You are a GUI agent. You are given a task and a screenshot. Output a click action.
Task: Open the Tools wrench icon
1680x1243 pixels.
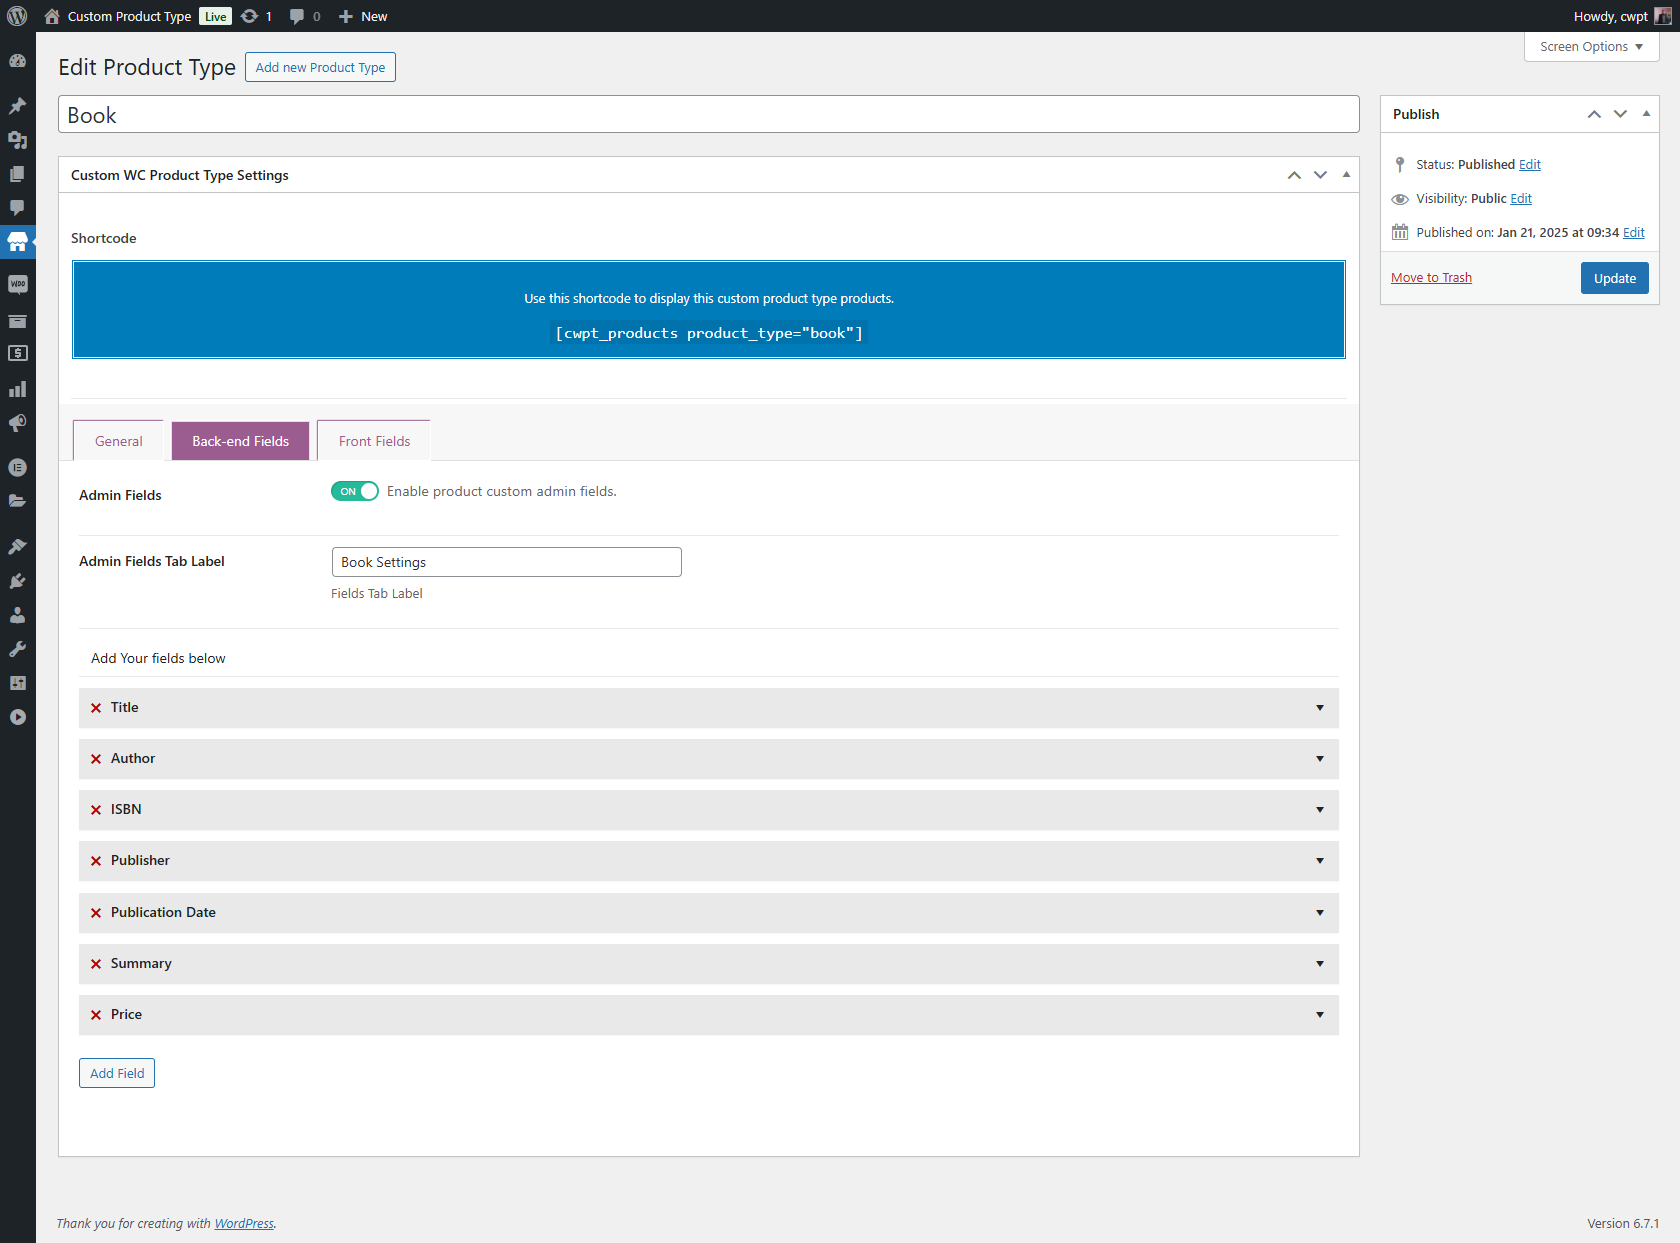17,649
